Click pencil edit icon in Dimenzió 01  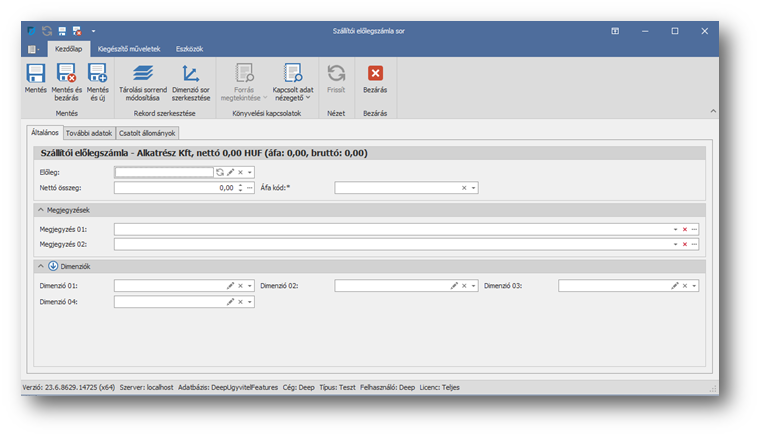(x=230, y=286)
